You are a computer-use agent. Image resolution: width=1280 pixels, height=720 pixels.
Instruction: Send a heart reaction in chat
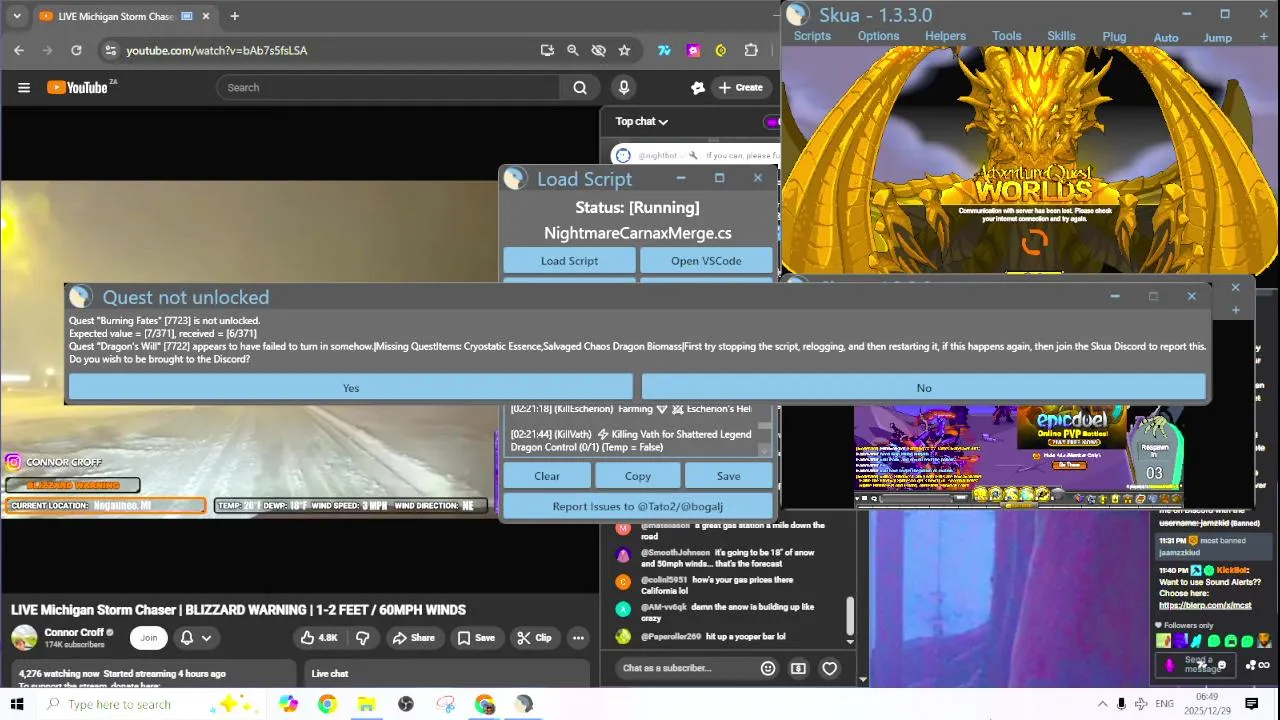829,668
